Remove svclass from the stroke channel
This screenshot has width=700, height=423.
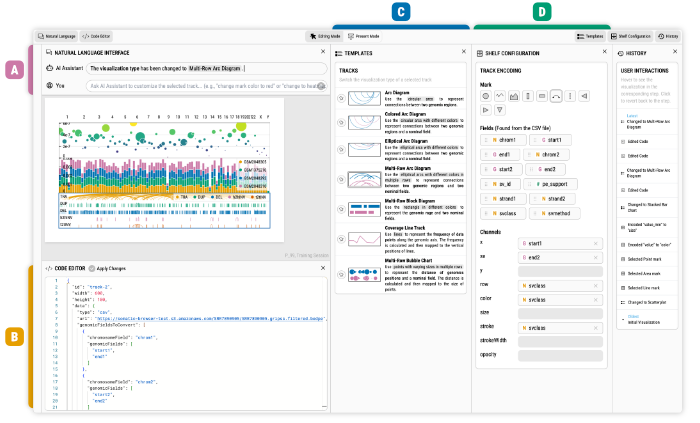click(596, 327)
